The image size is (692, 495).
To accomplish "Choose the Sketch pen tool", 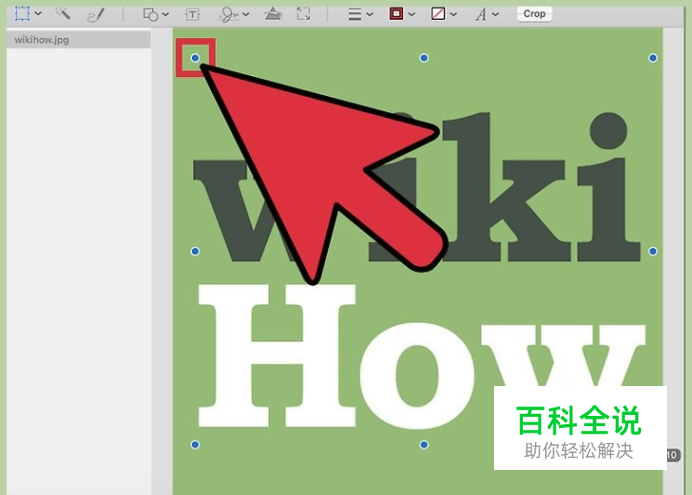I will [96, 14].
